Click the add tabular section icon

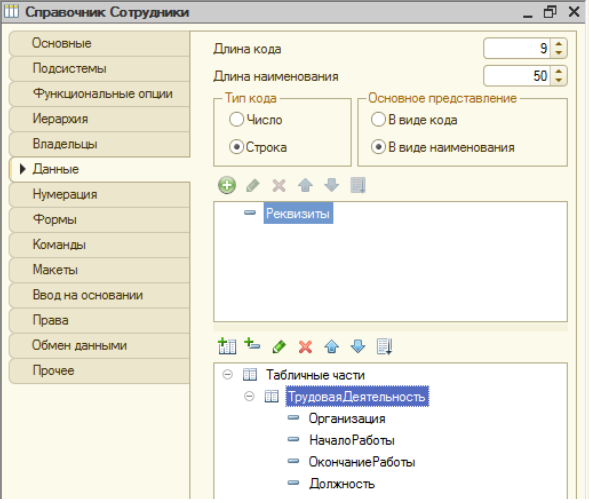coord(227,346)
